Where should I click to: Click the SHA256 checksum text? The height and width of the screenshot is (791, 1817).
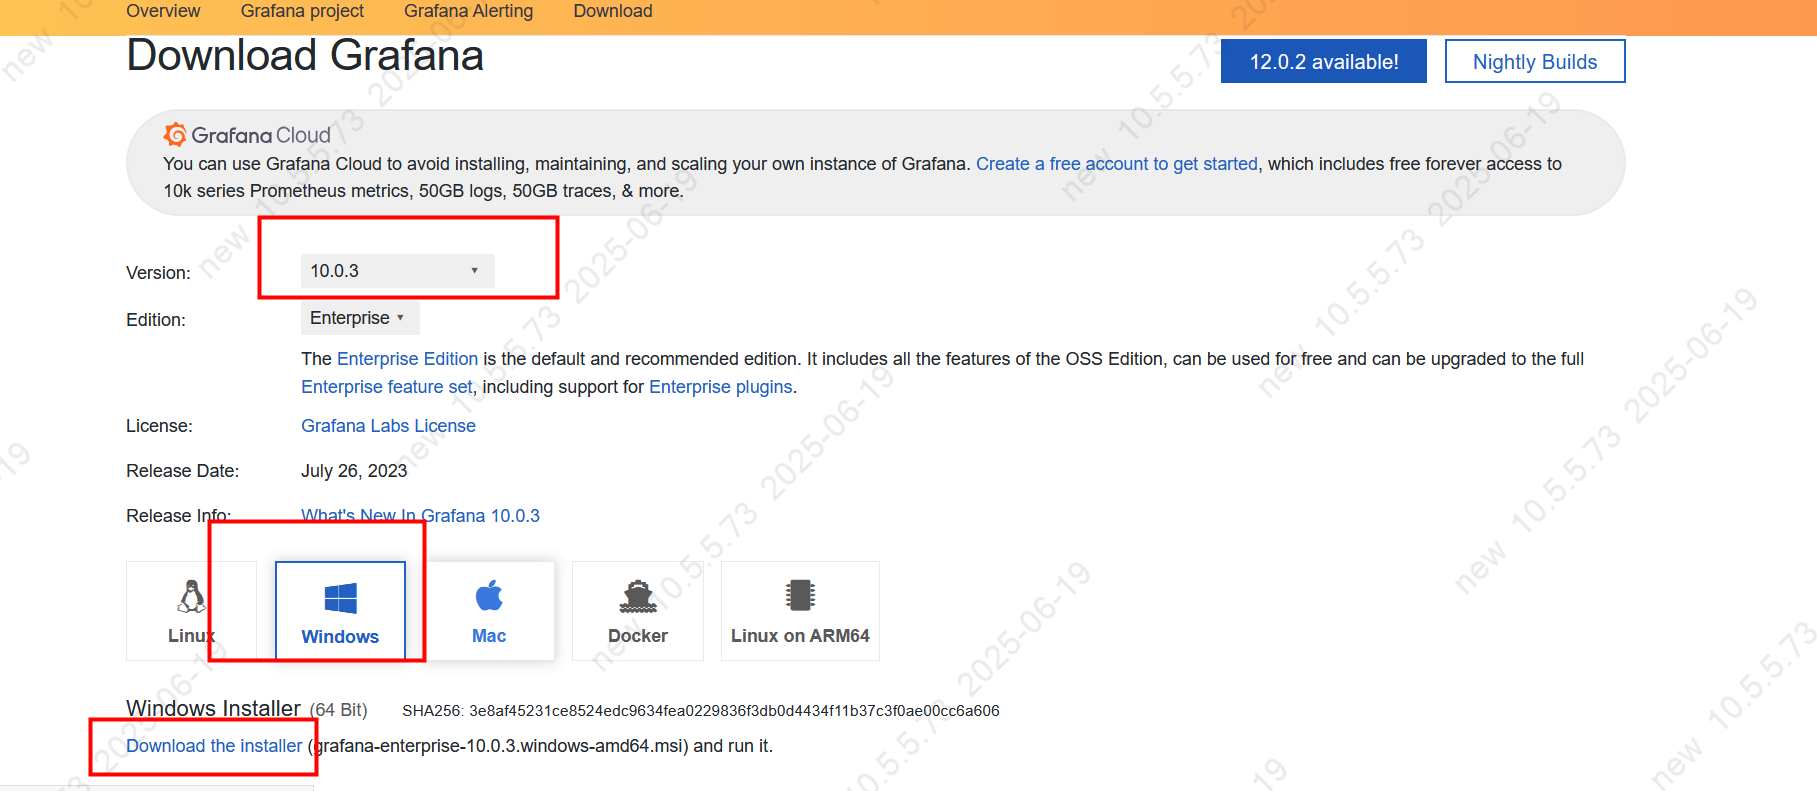coord(701,711)
